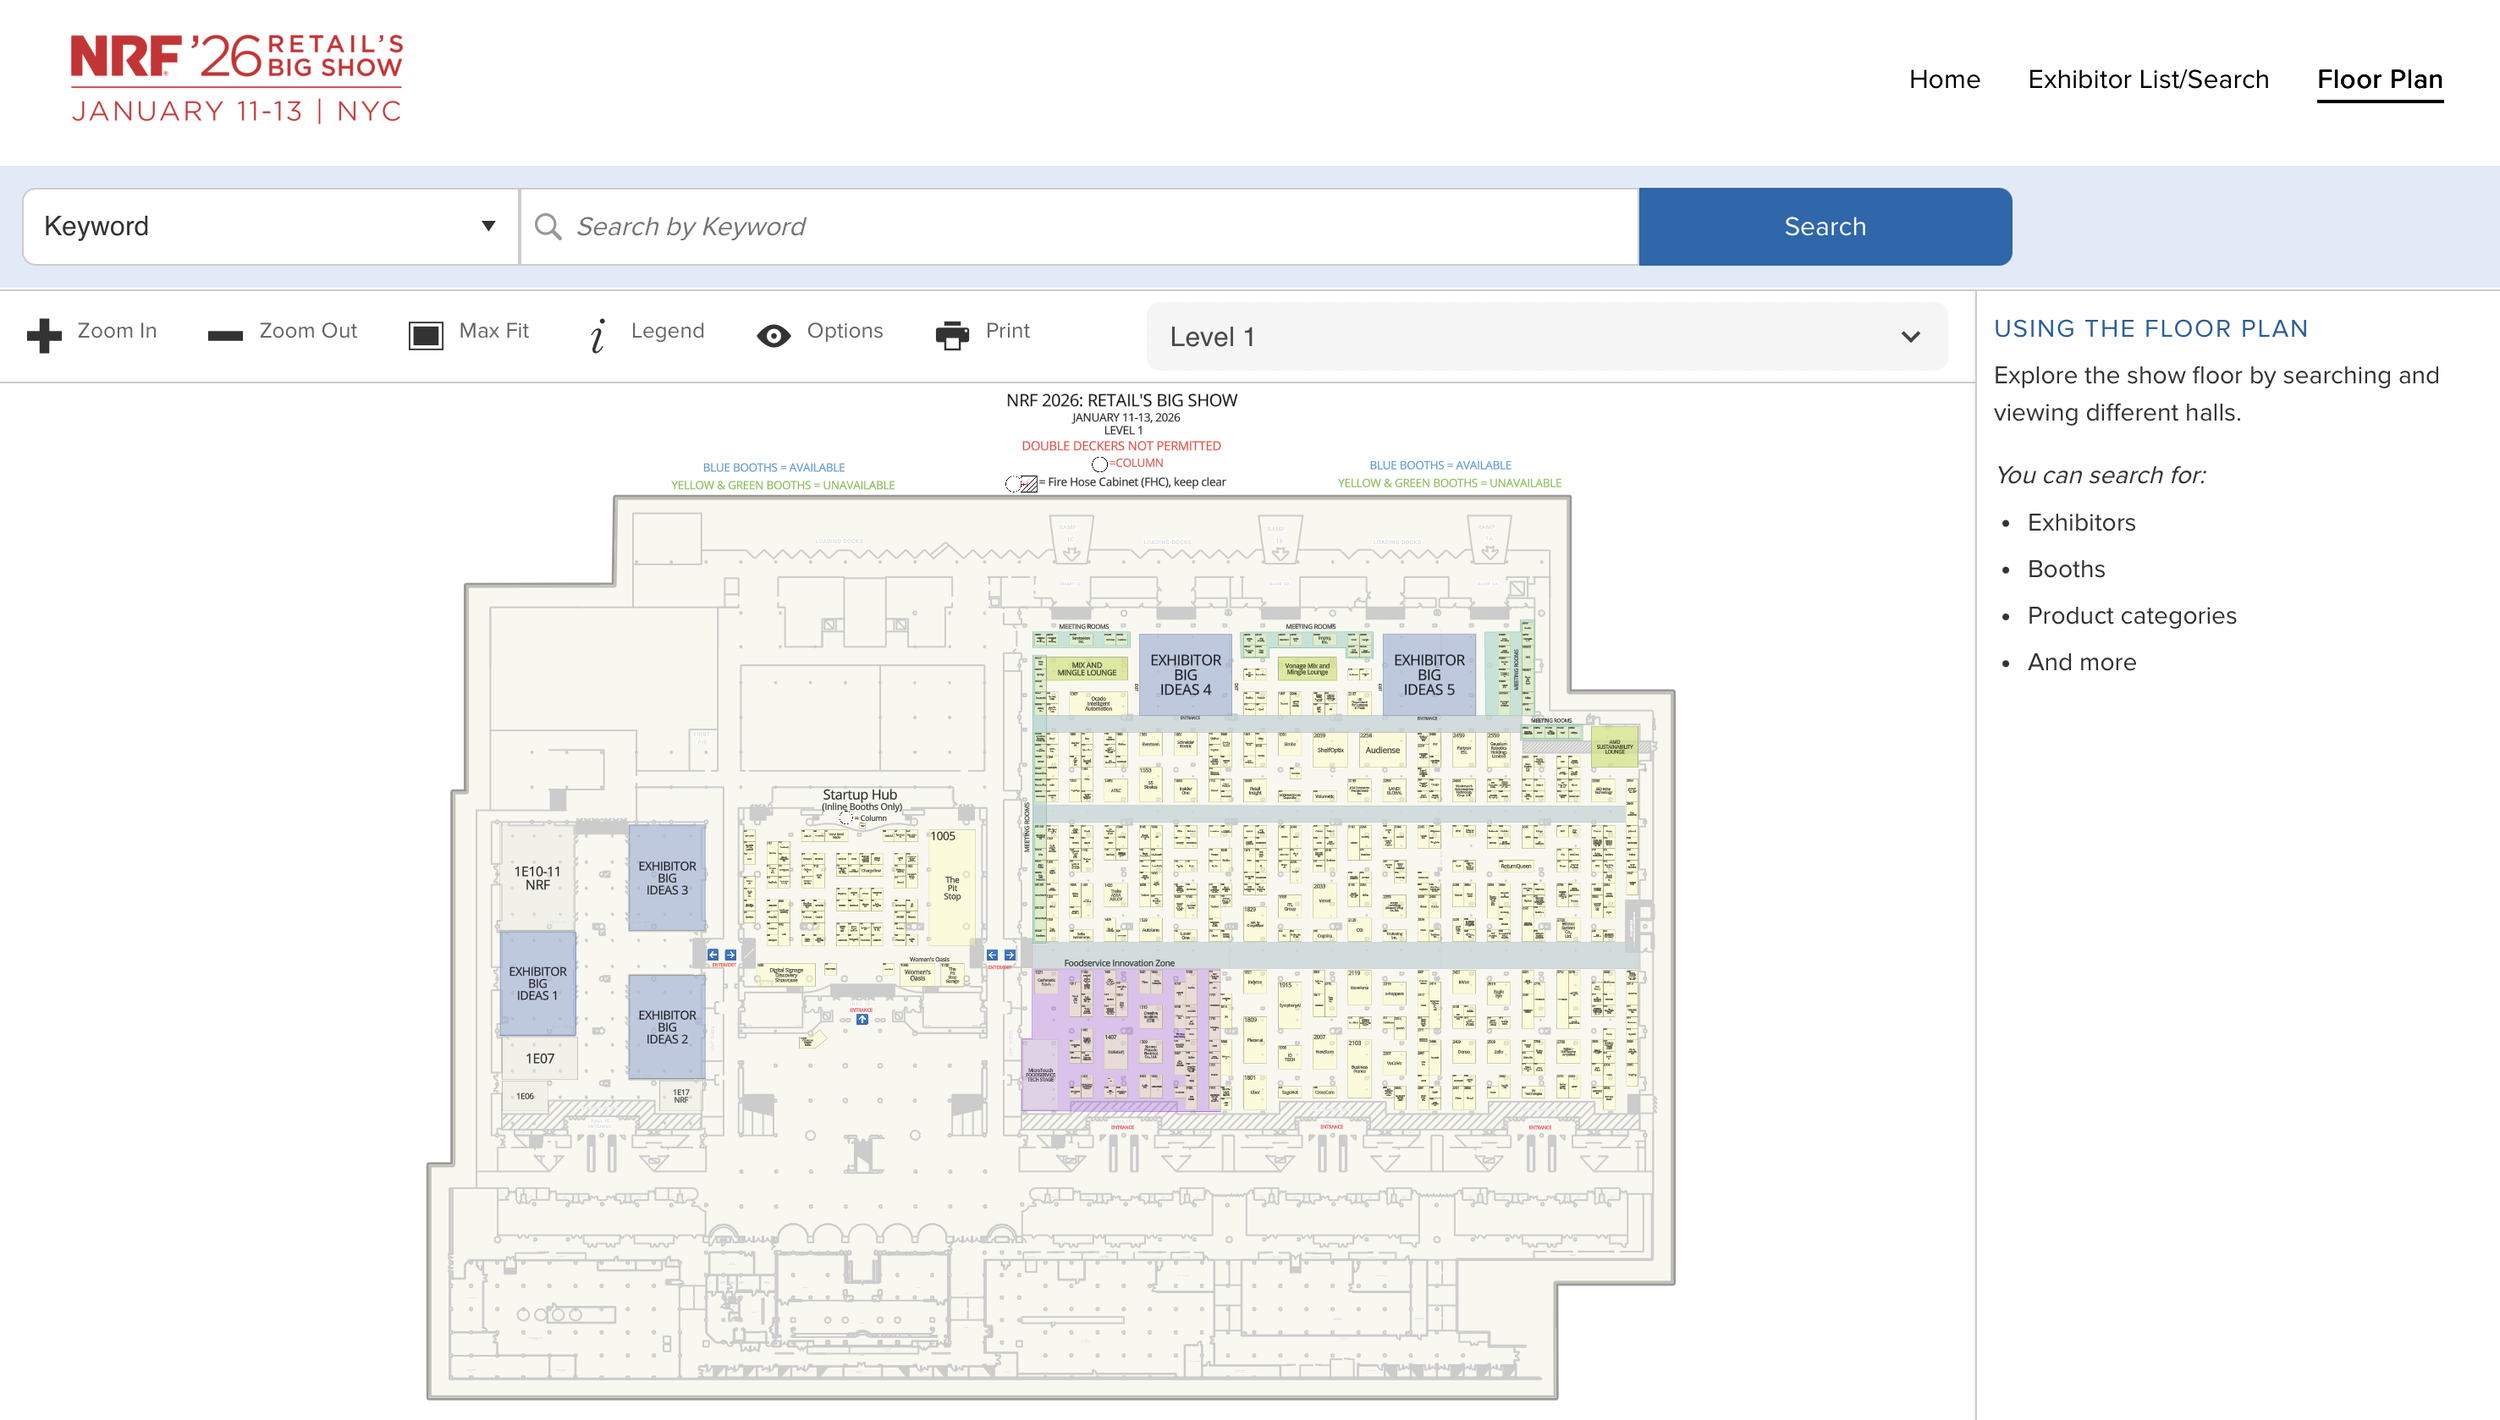Select Exhibitor Big Ideas 4 booth
The image size is (2500, 1420).
[x=1185, y=674]
